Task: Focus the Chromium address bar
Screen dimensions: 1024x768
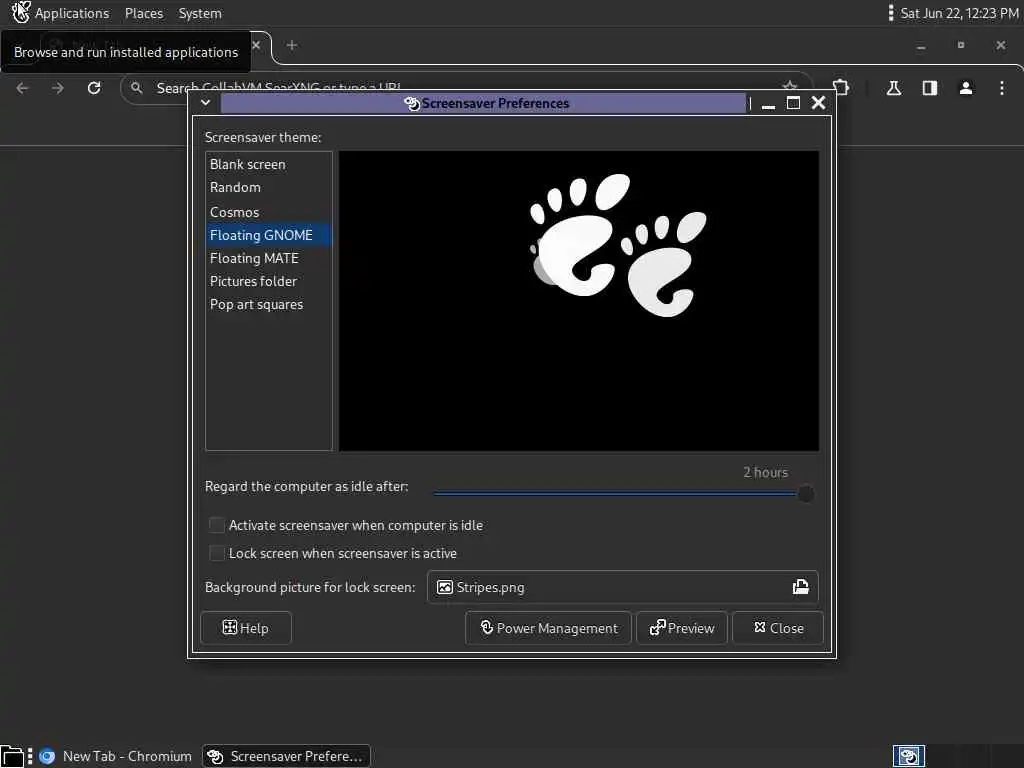Action: [x=465, y=88]
